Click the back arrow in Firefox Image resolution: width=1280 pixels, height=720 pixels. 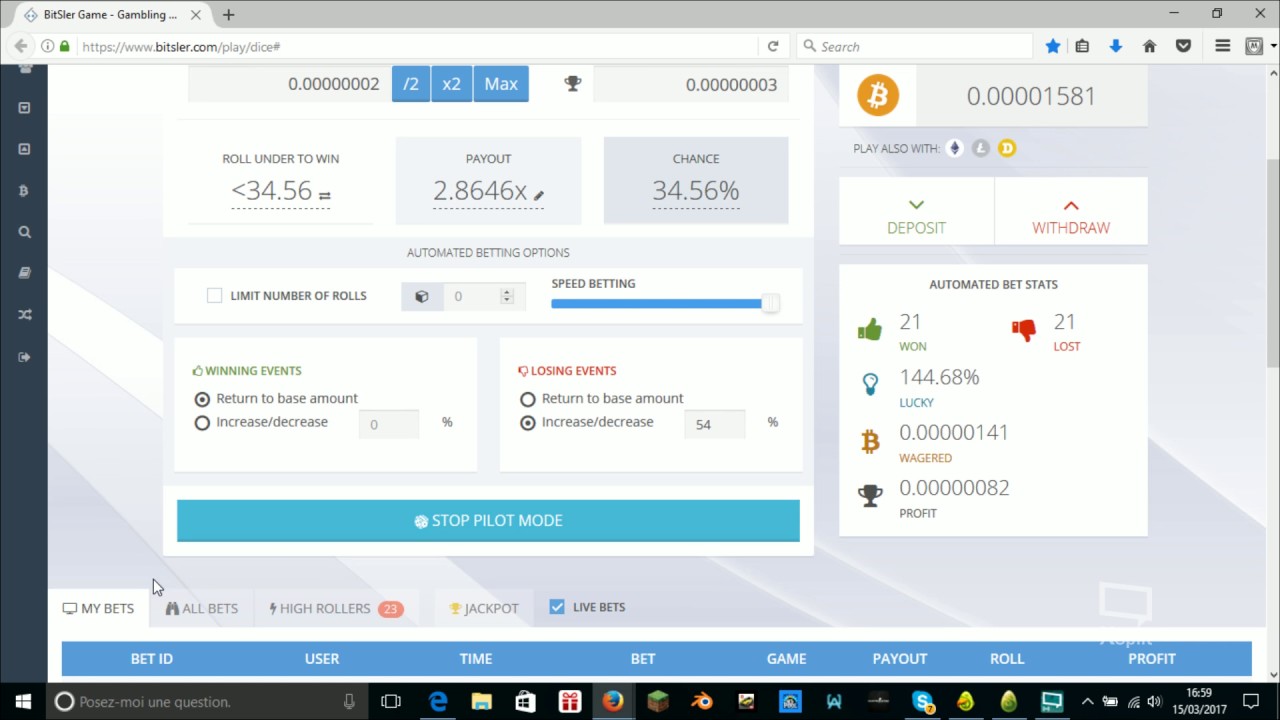click(x=20, y=46)
